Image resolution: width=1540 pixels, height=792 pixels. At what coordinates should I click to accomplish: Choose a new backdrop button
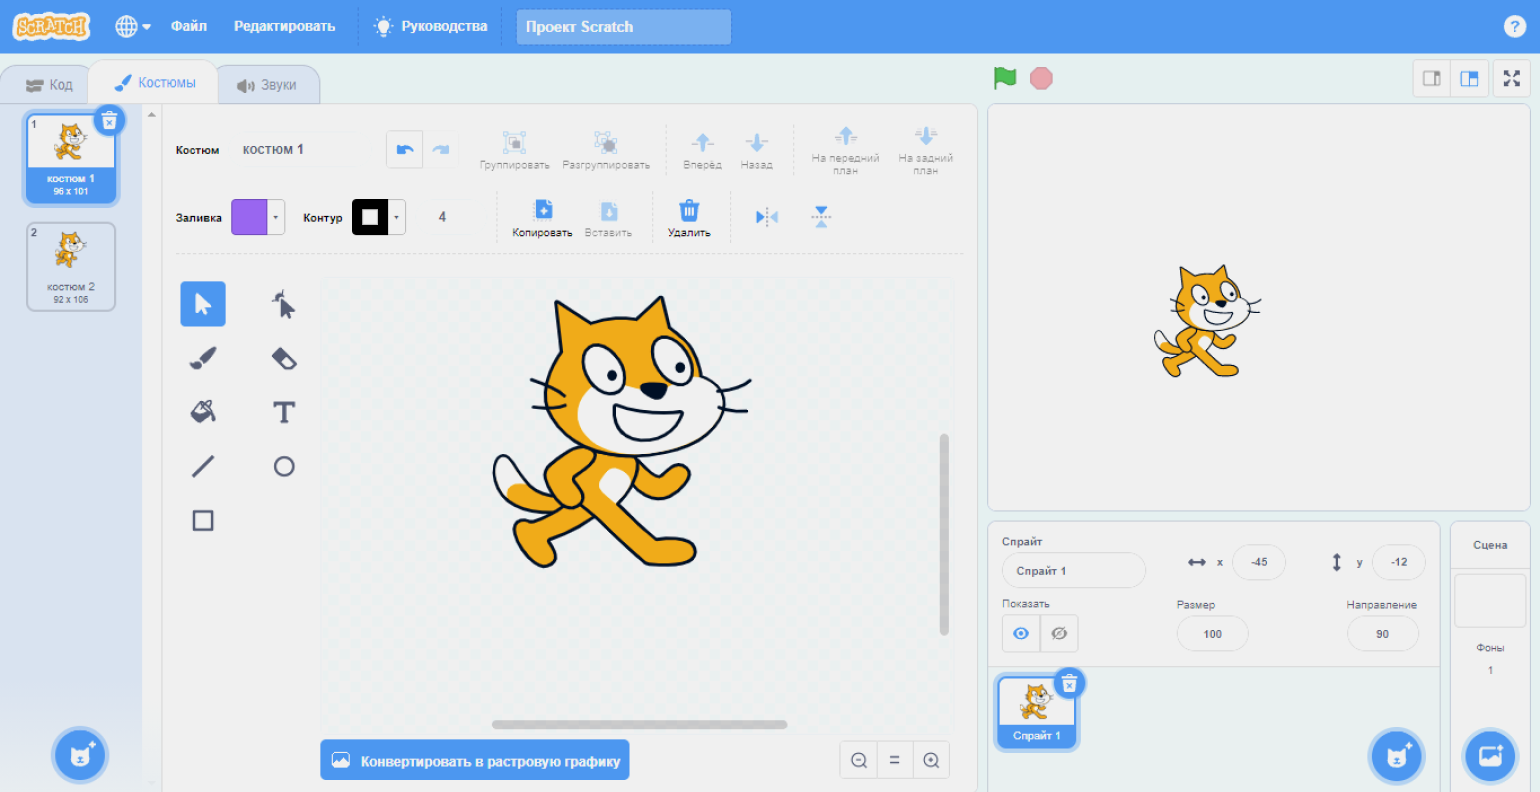point(1490,756)
